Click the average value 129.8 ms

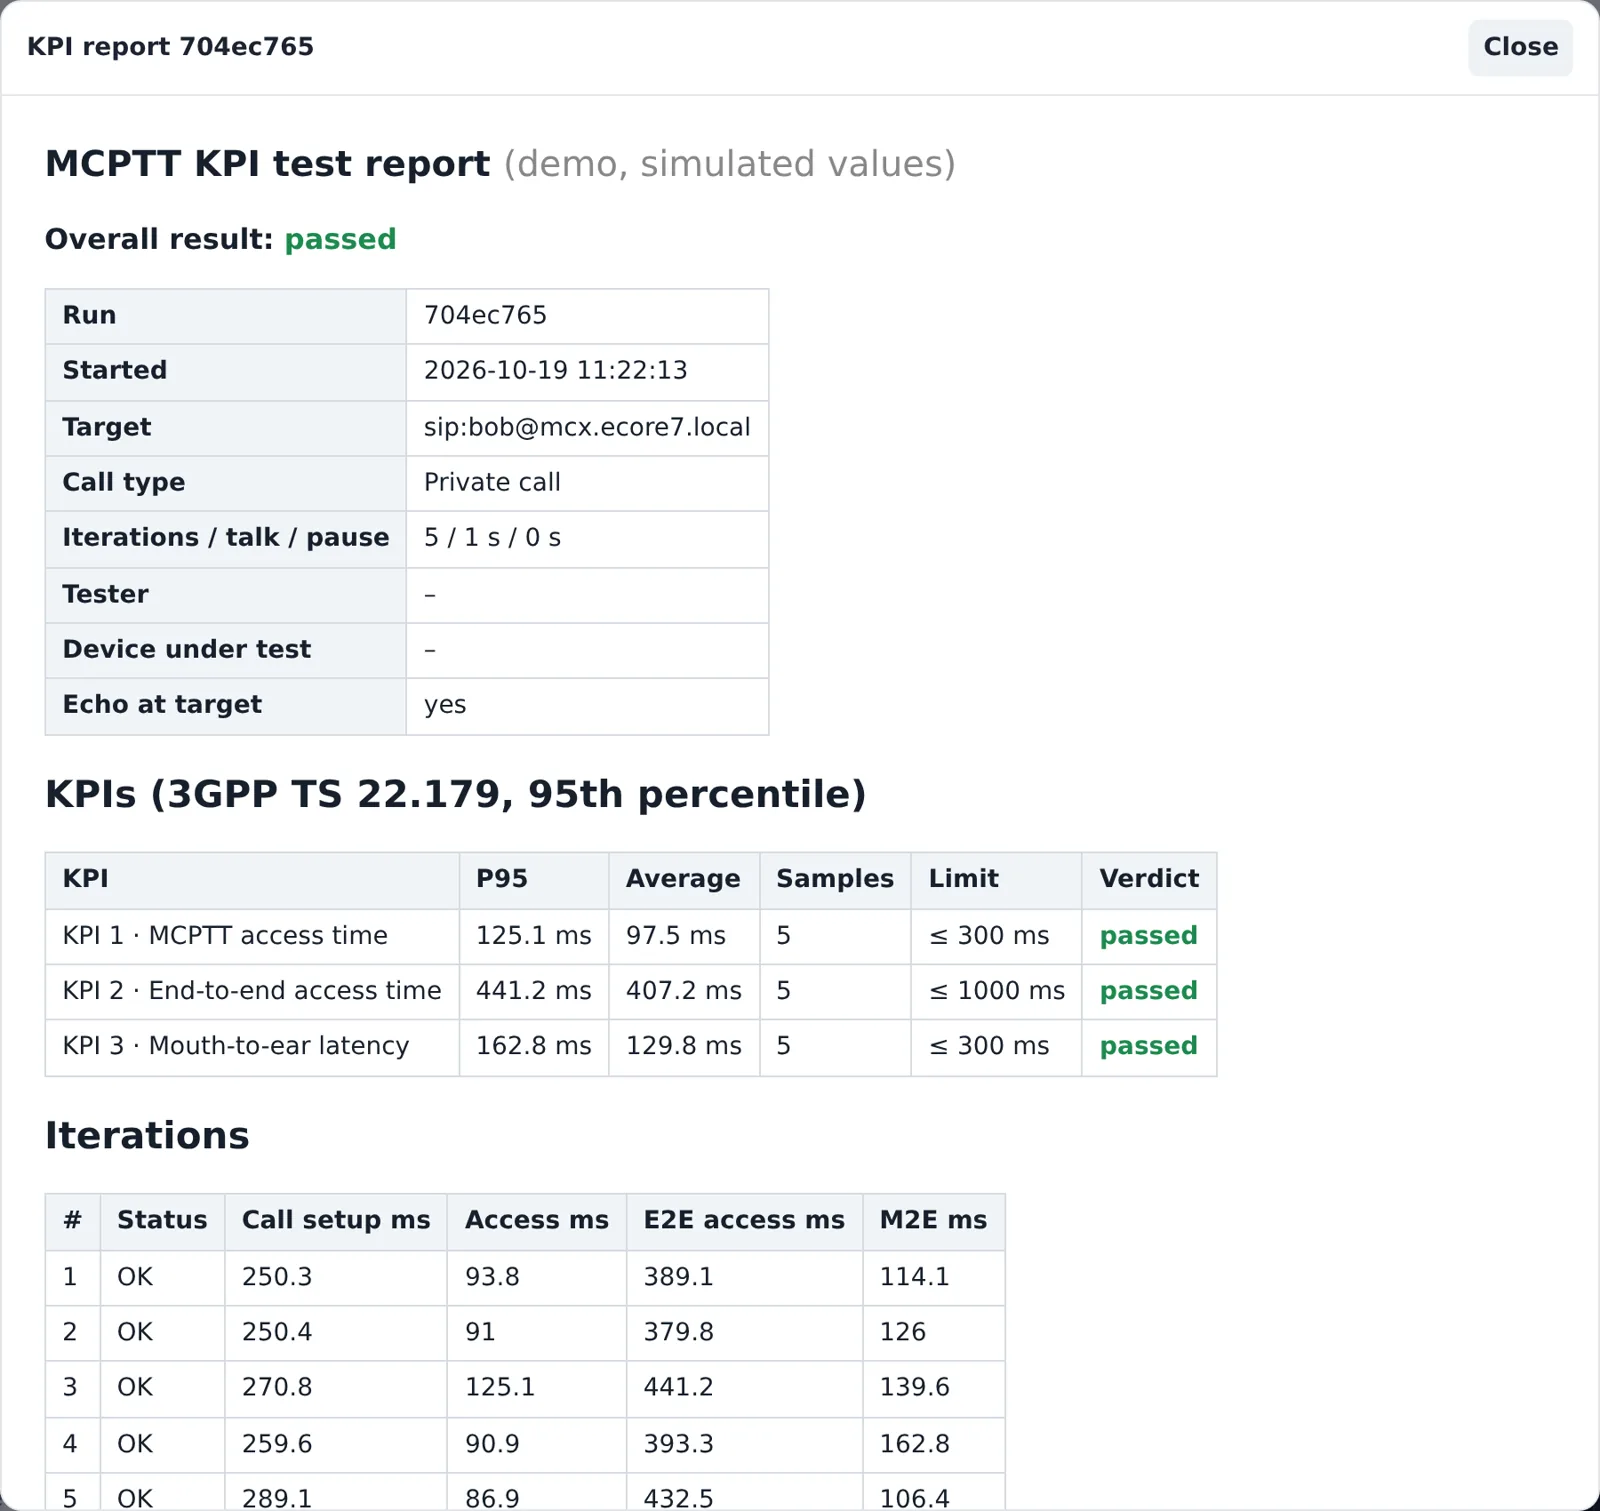pyautogui.click(x=684, y=1046)
